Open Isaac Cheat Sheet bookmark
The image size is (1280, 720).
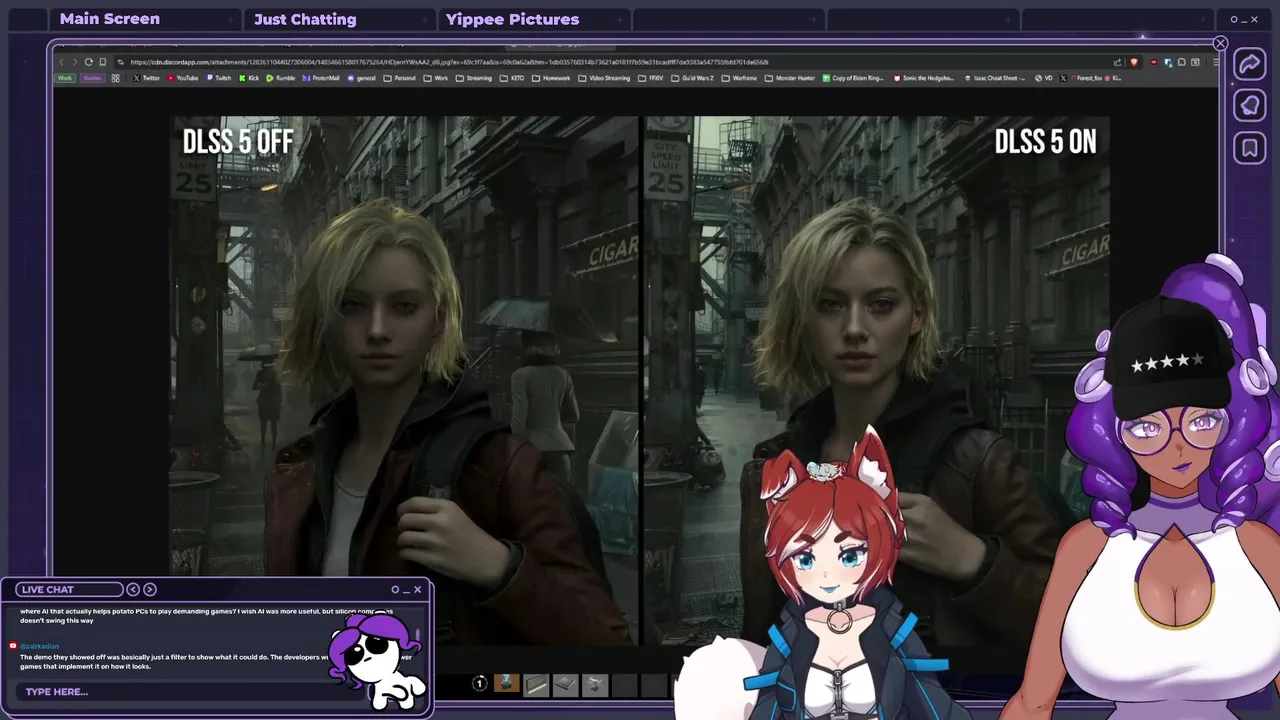pos(994,78)
